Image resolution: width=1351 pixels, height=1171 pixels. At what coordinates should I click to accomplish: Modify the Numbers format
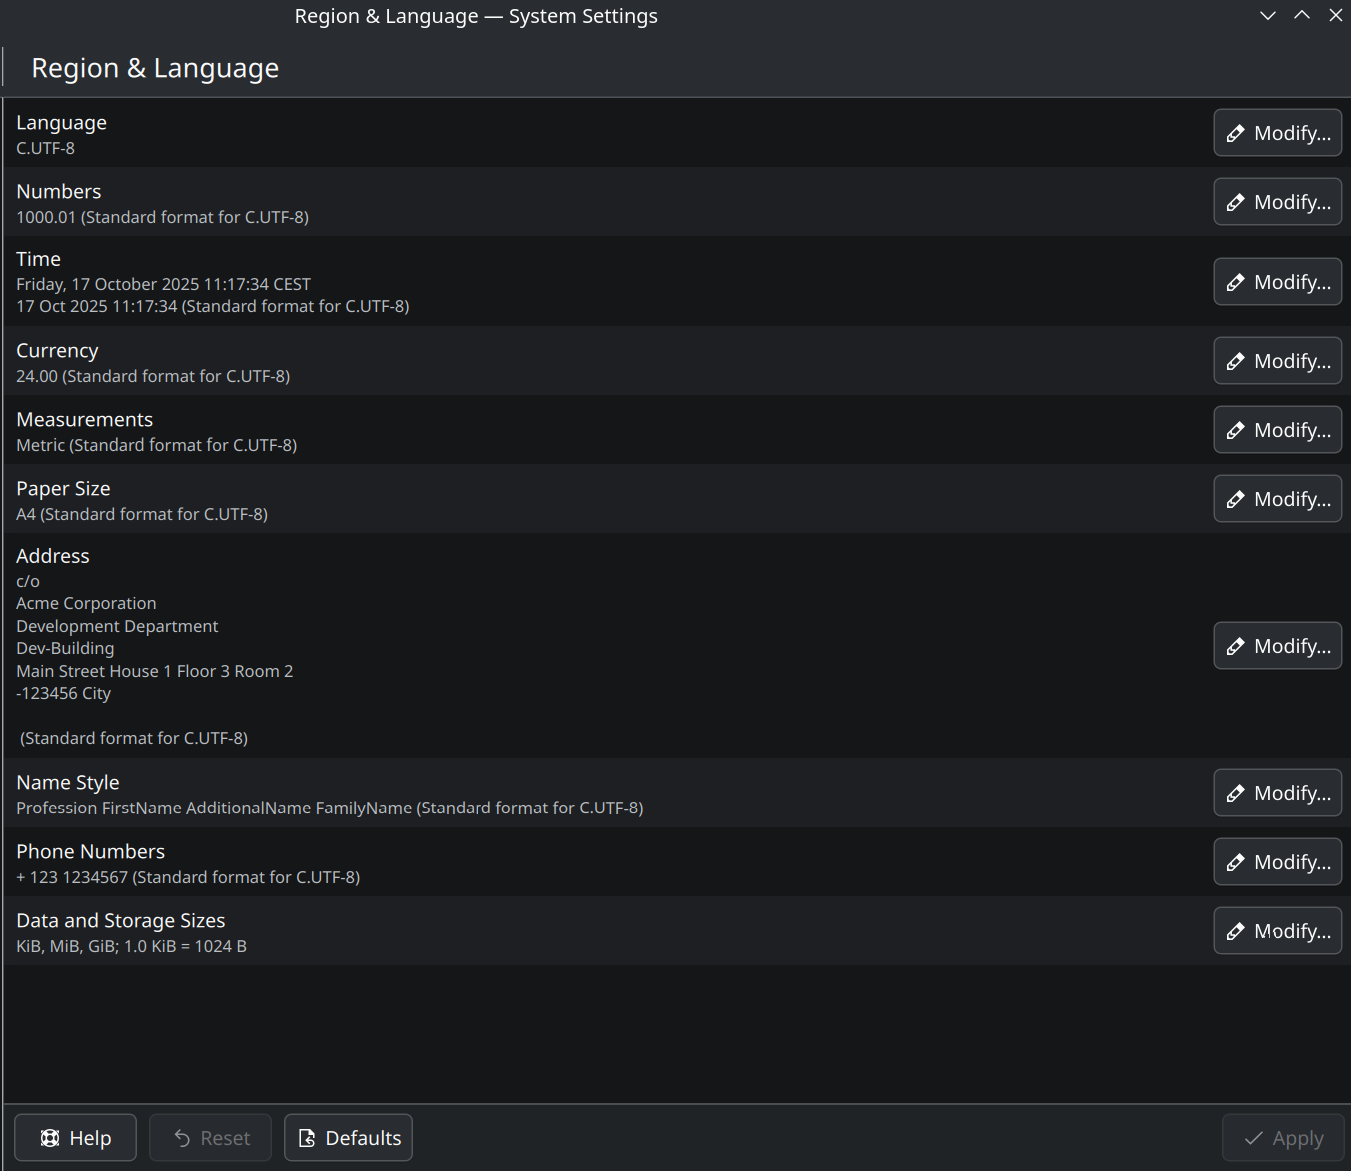pyautogui.click(x=1277, y=202)
